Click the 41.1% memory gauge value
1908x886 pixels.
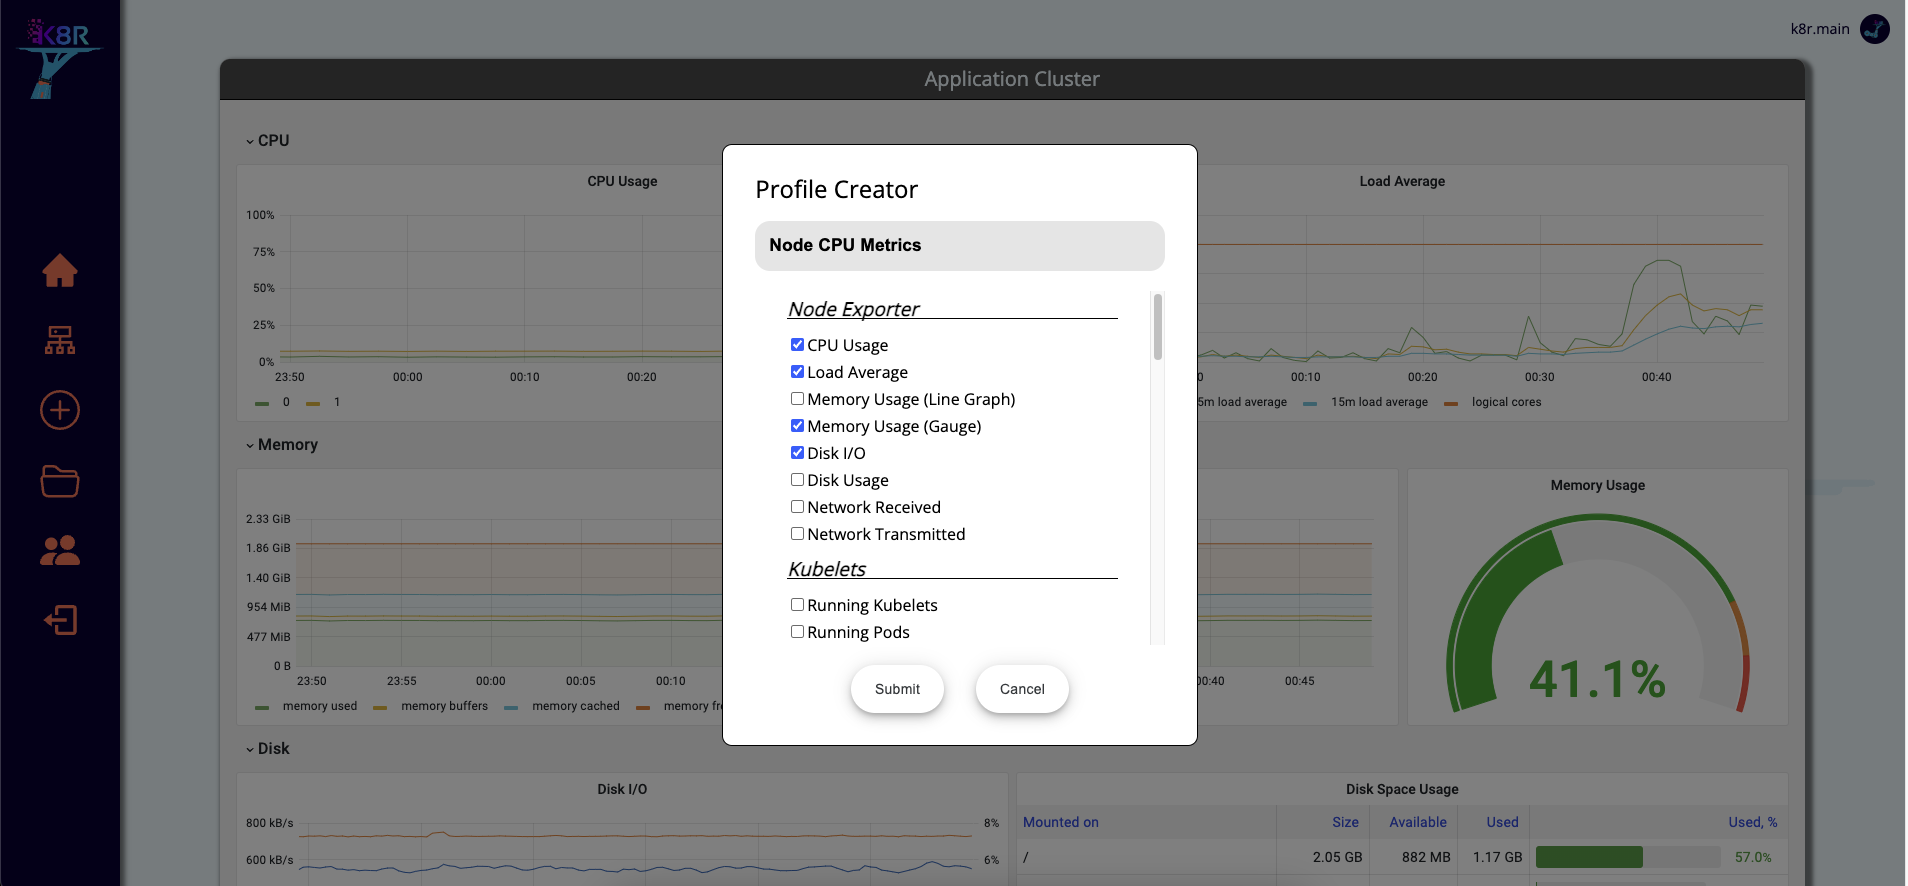[x=1597, y=680]
